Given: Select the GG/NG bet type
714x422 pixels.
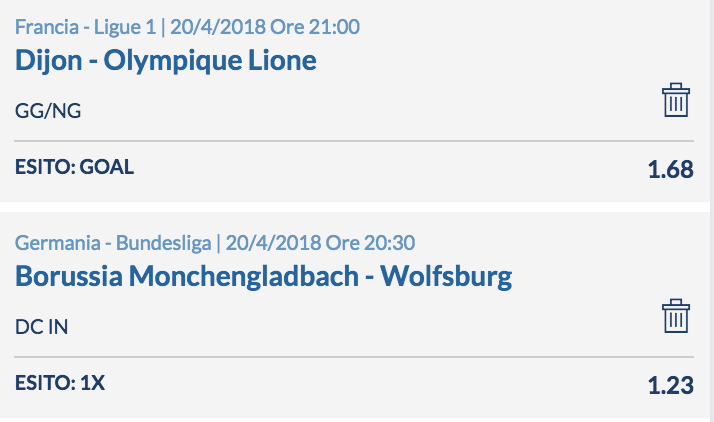Looking at the screenshot, I should pos(48,111).
